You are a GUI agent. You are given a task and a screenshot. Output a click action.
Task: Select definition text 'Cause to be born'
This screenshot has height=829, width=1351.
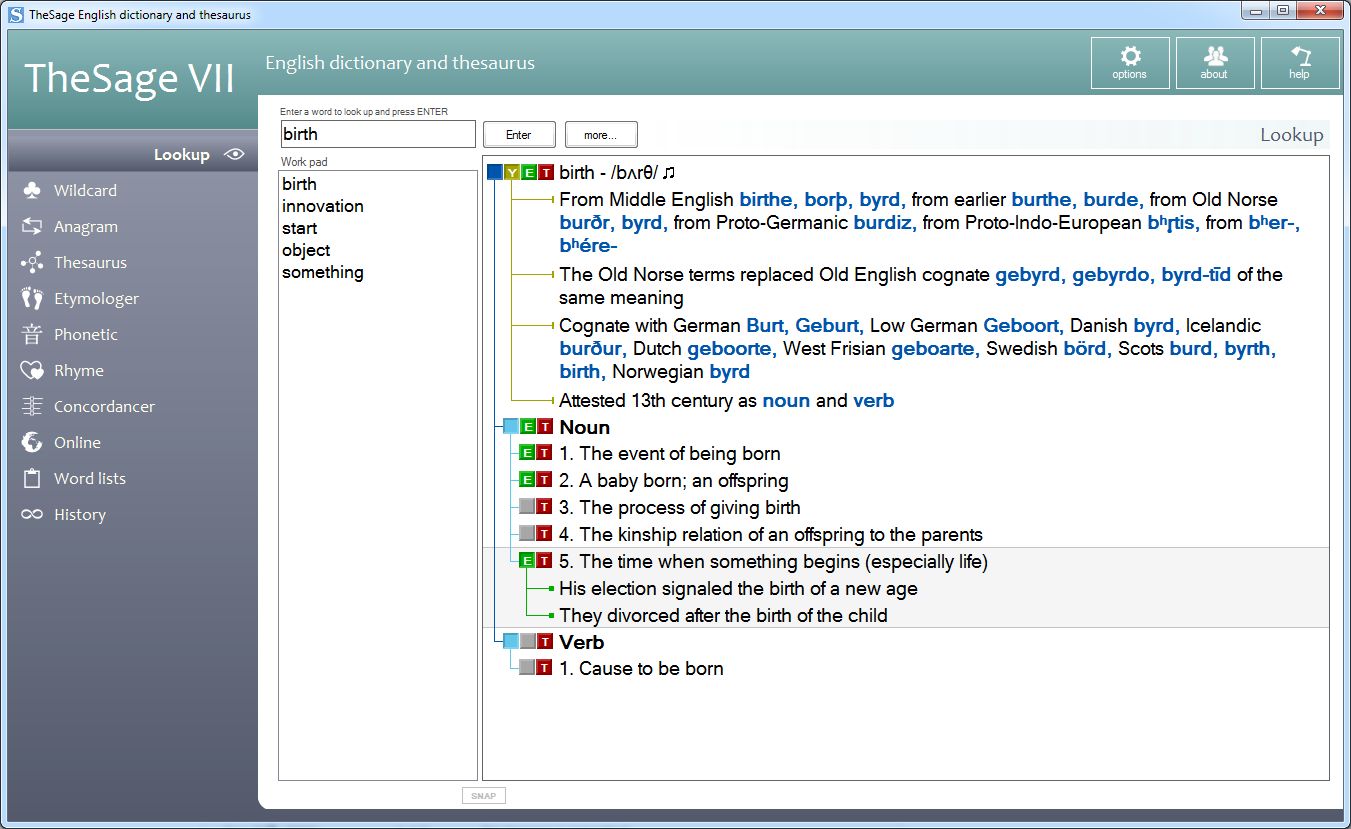click(x=651, y=668)
